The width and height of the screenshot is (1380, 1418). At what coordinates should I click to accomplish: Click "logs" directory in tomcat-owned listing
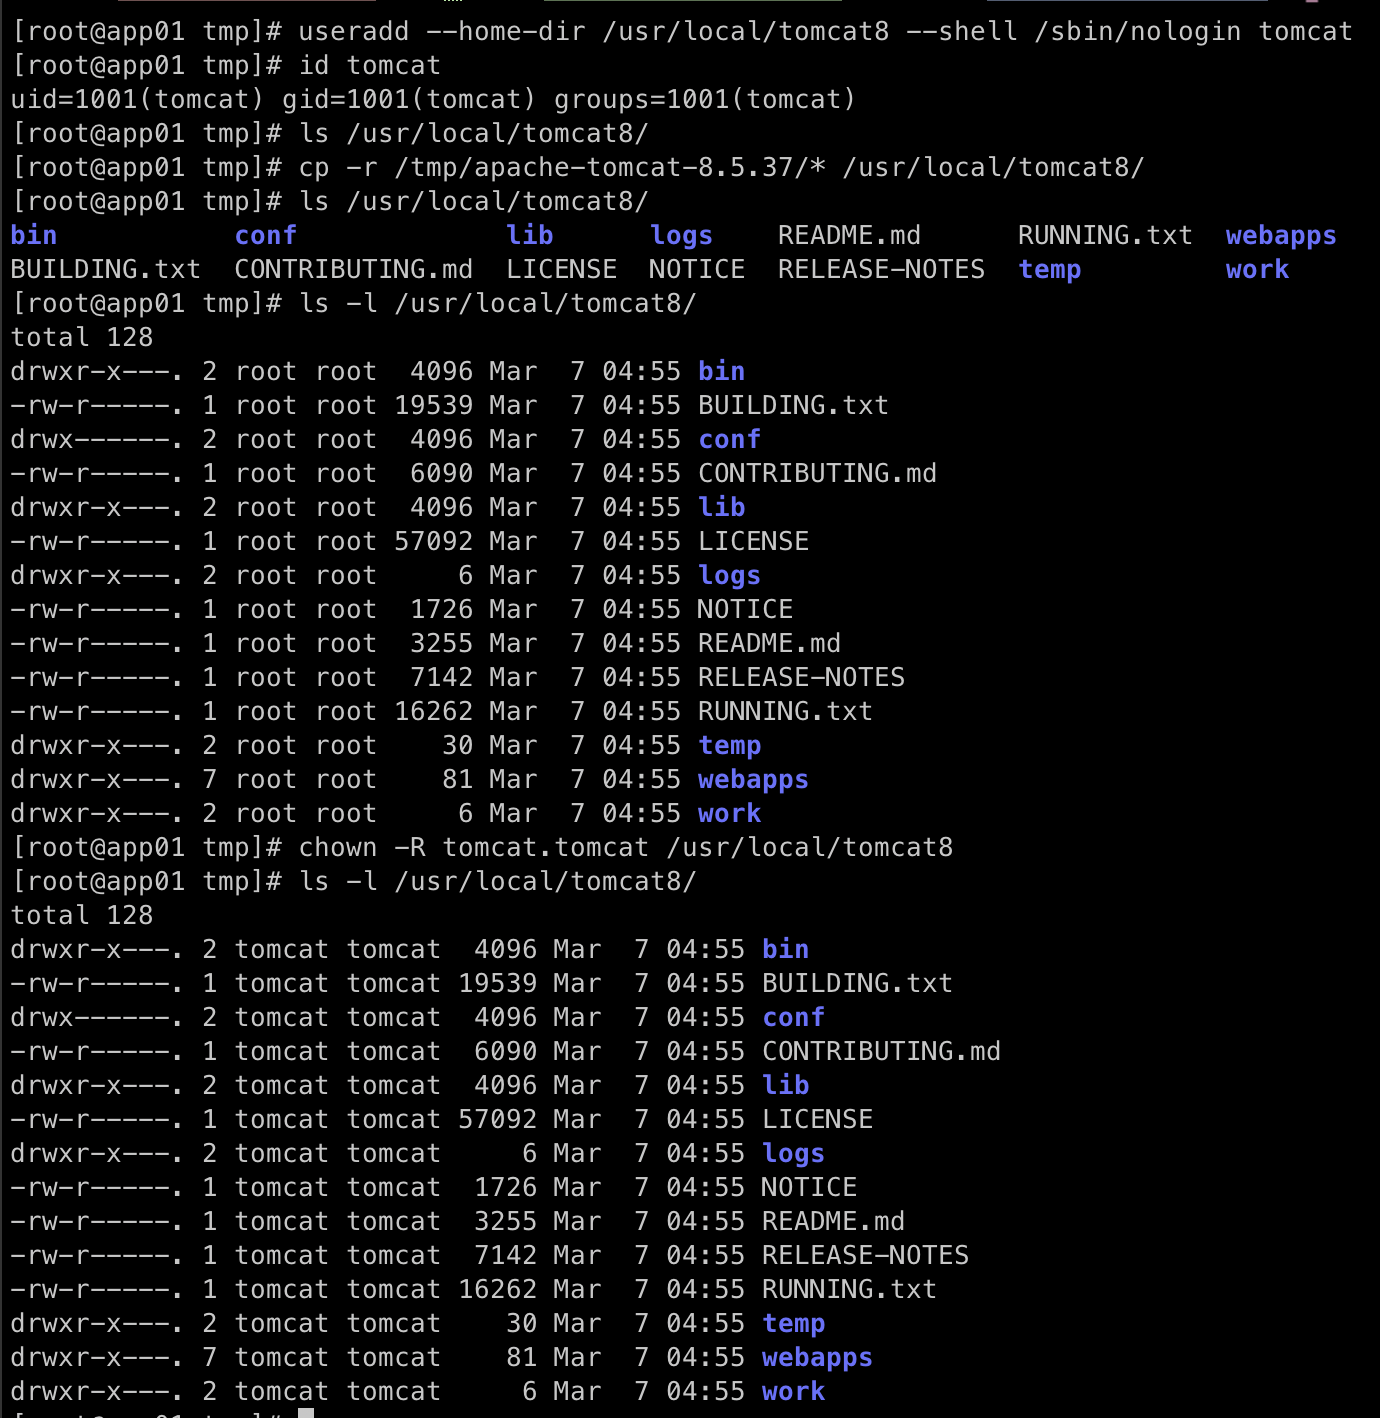point(794,1154)
